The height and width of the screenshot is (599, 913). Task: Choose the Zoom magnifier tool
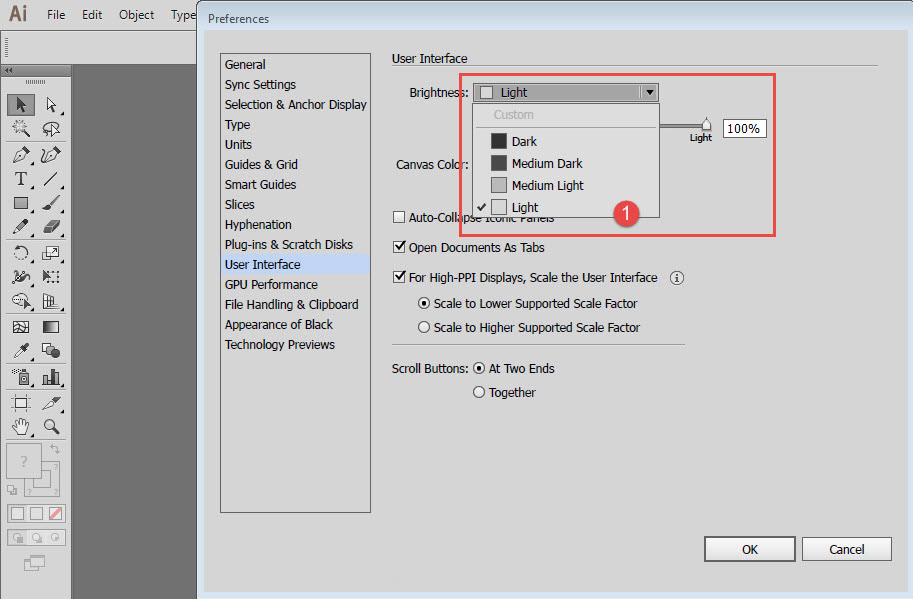tap(51, 427)
